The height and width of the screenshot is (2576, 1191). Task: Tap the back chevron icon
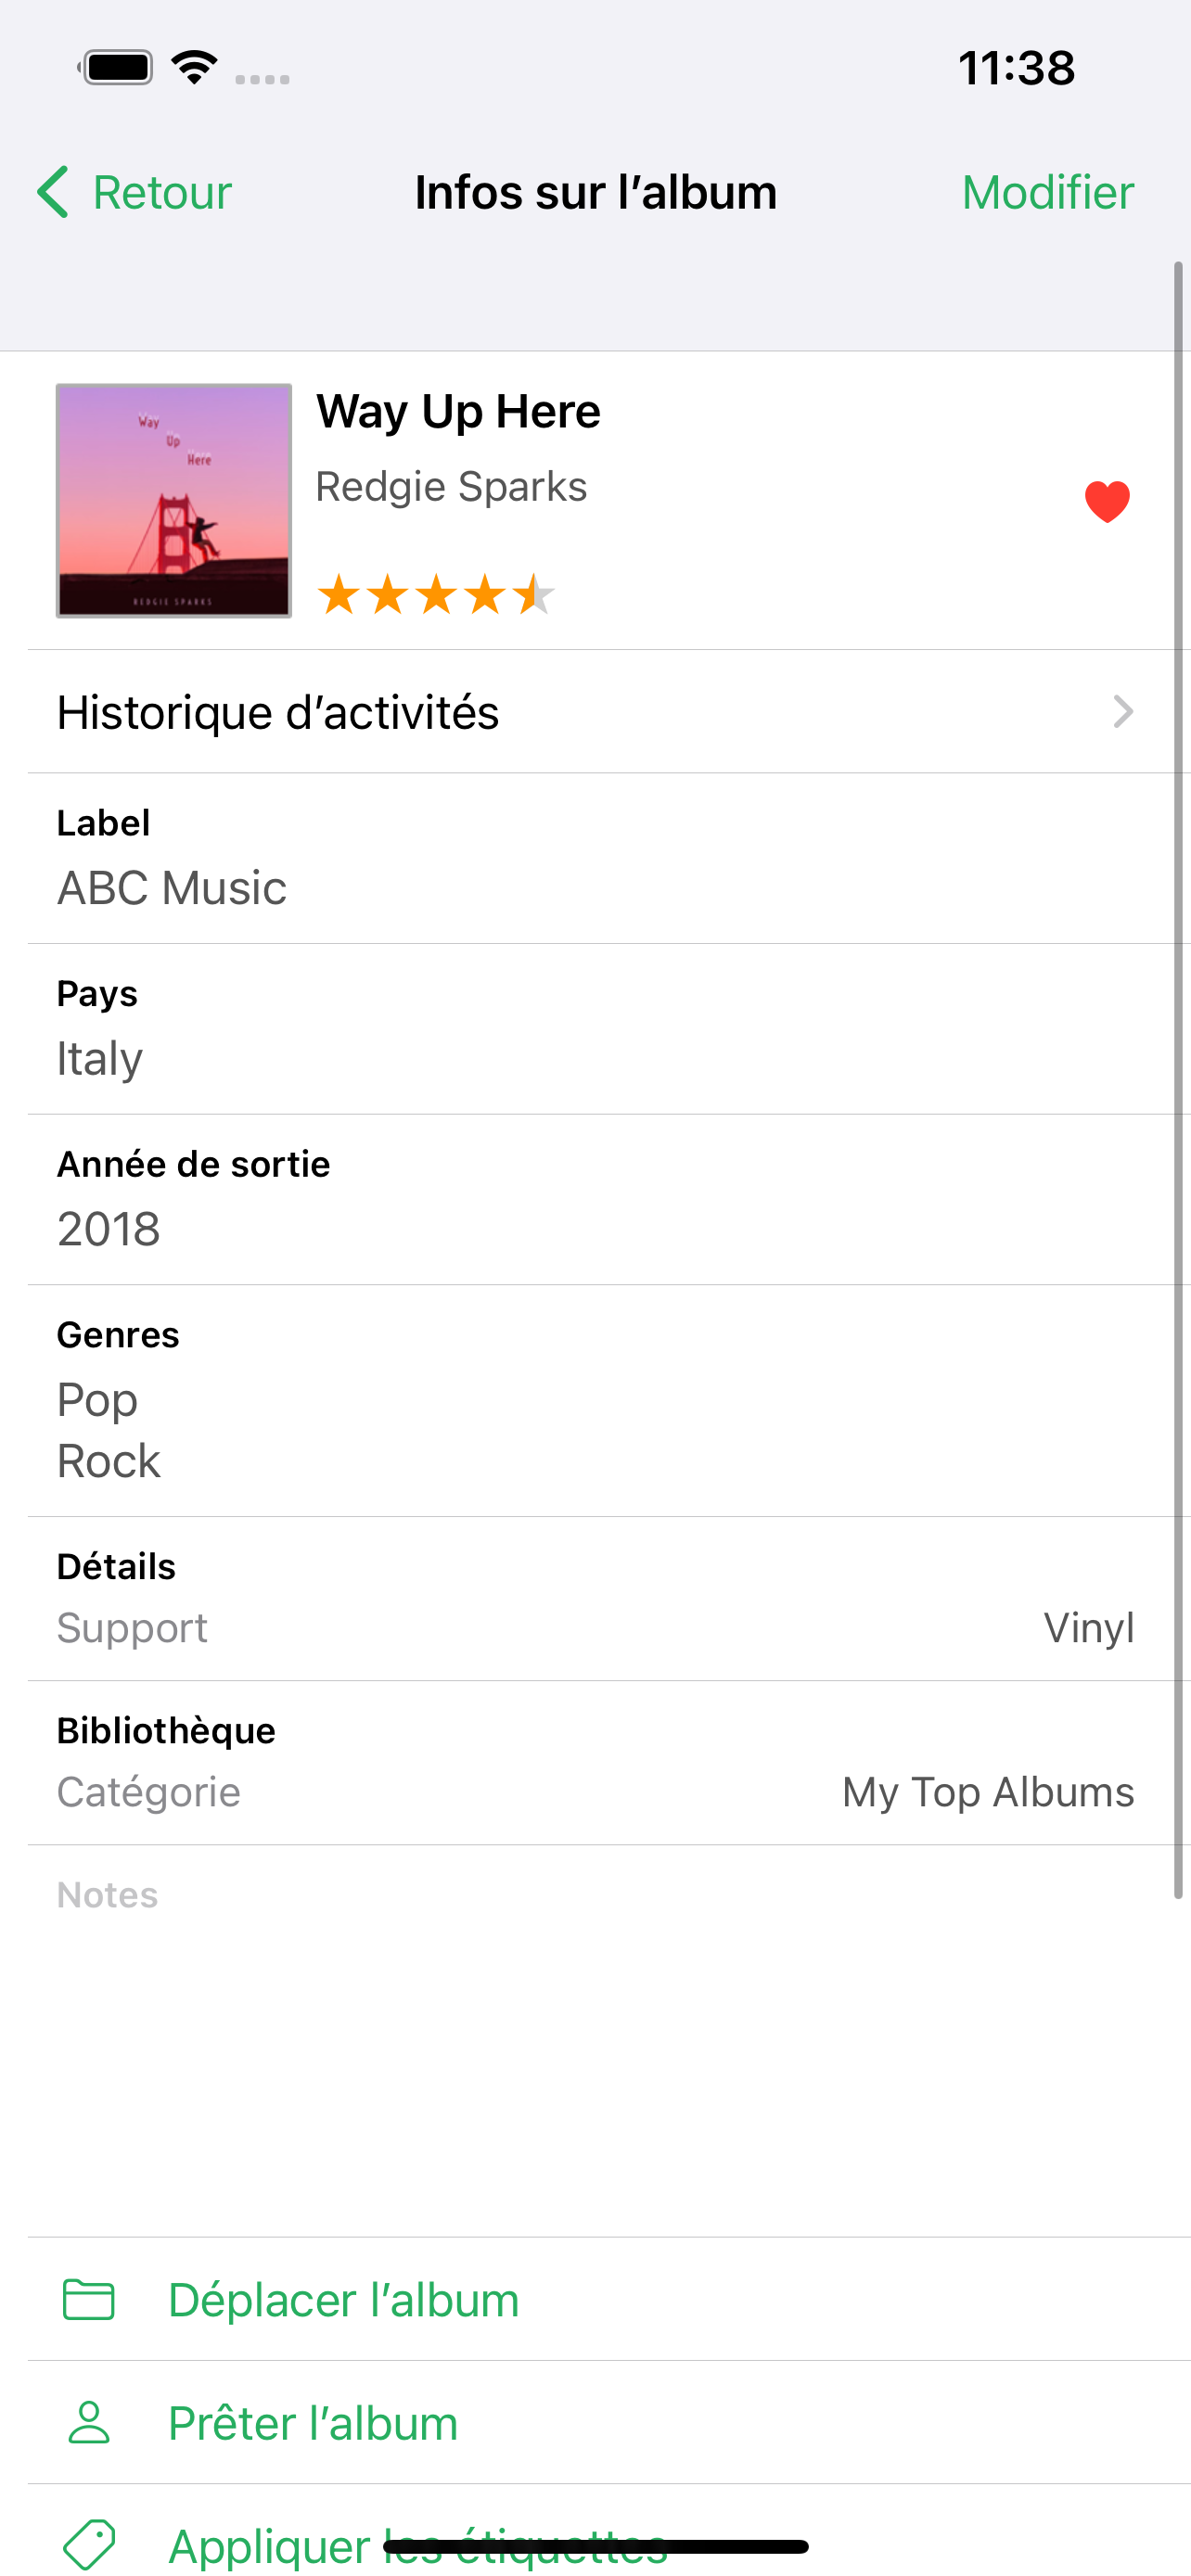(x=53, y=192)
